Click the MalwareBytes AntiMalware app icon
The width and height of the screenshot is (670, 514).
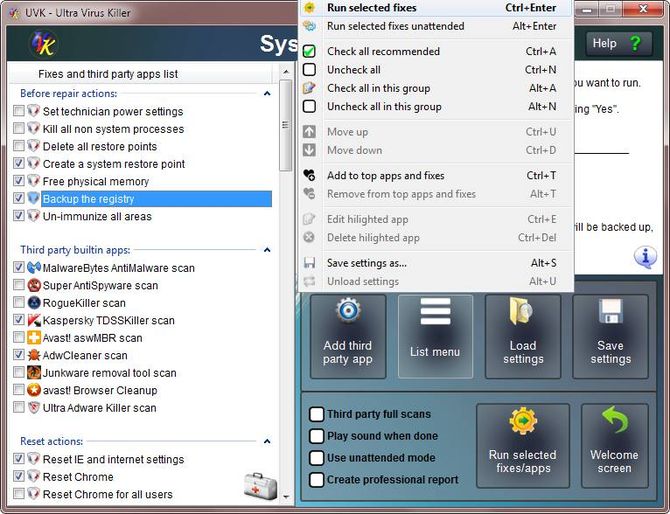(x=34, y=268)
